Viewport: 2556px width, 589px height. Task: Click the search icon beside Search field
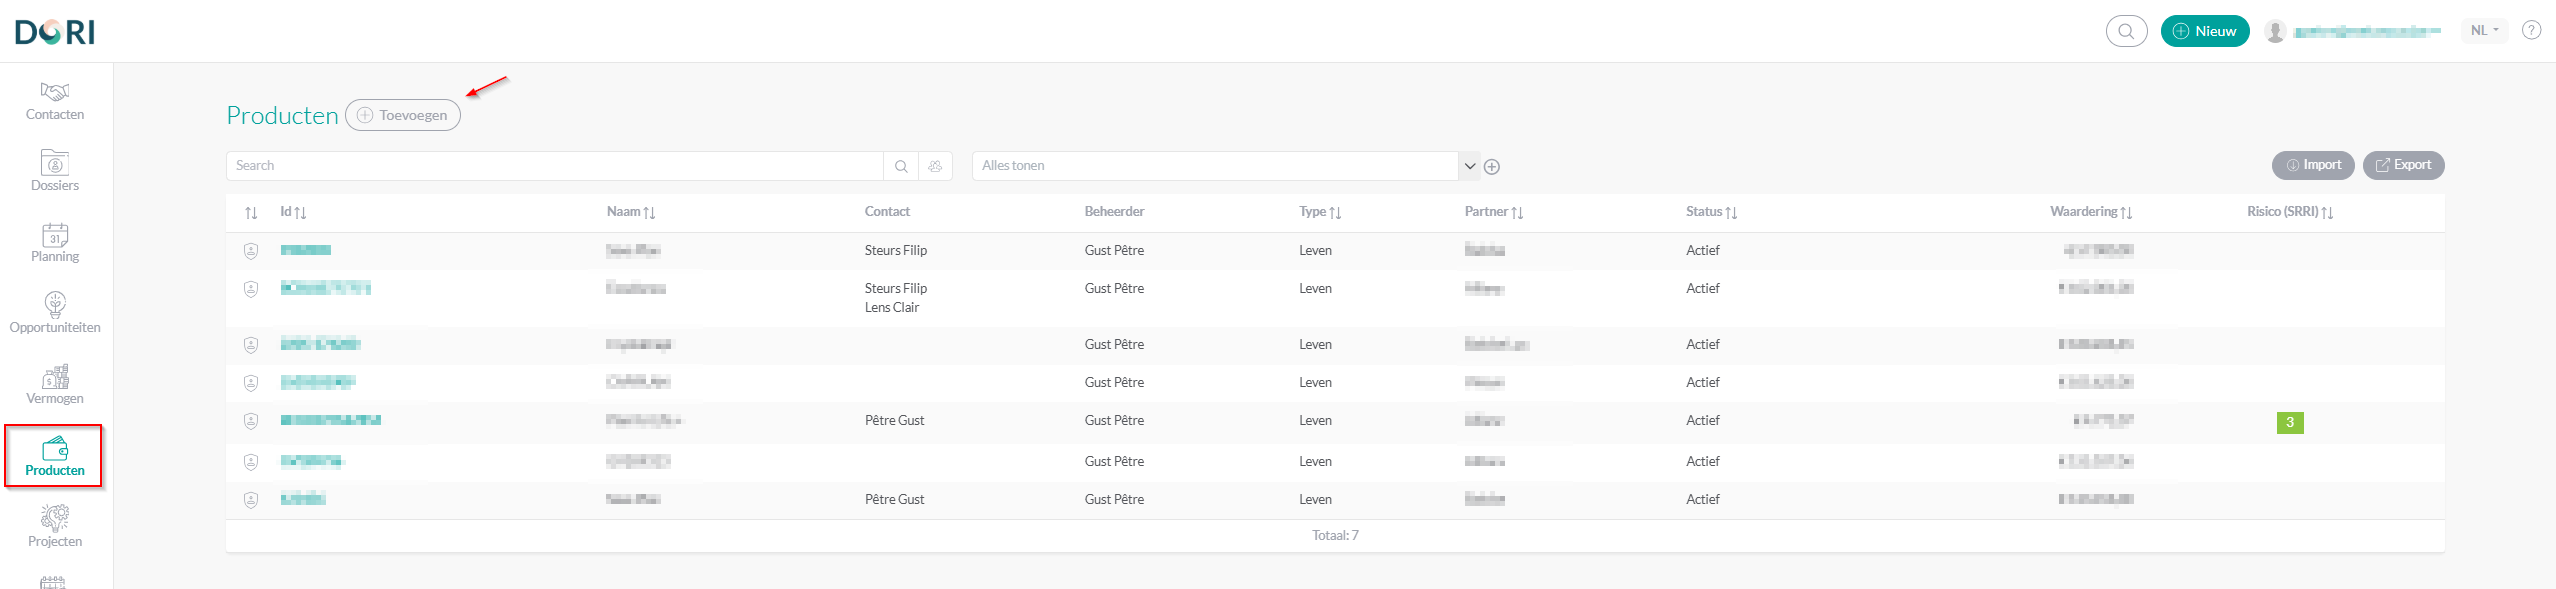point(901,166)
